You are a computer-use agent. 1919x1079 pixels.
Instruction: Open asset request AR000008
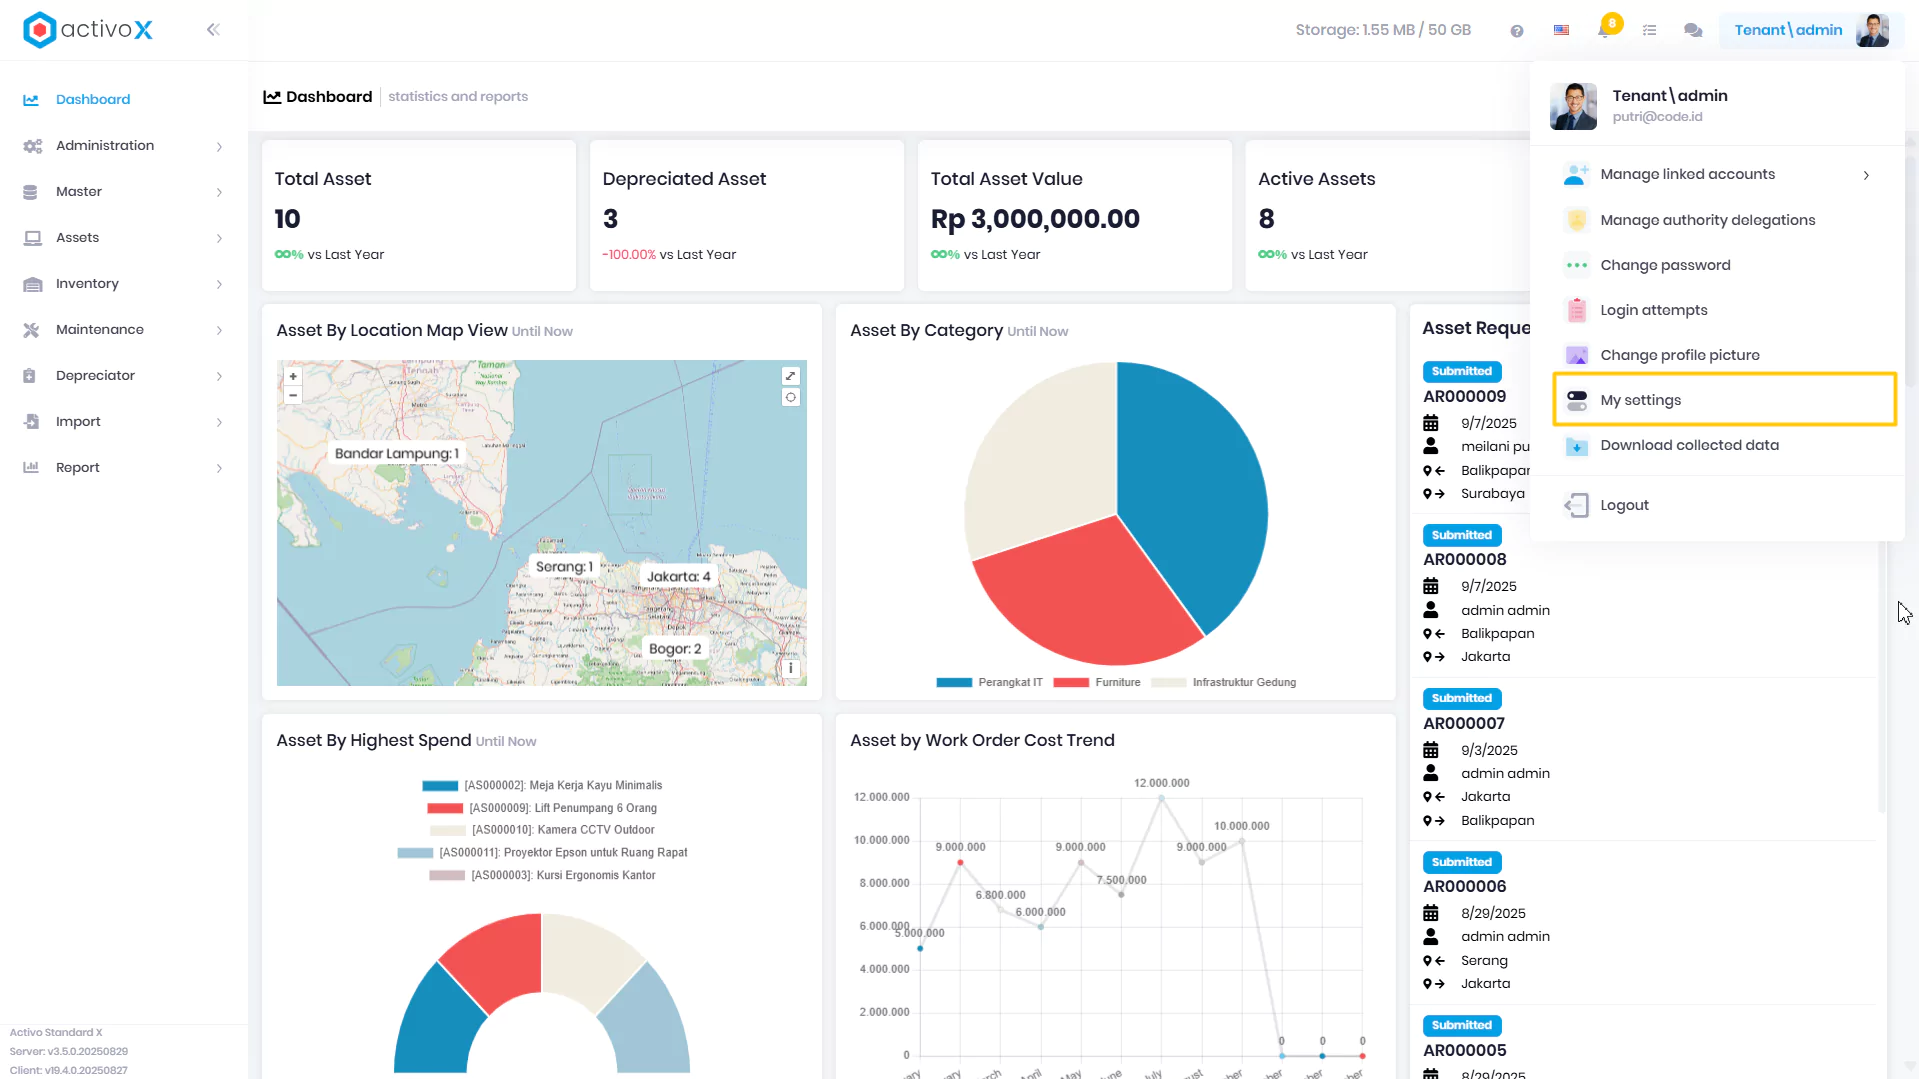pos(1464,560)
